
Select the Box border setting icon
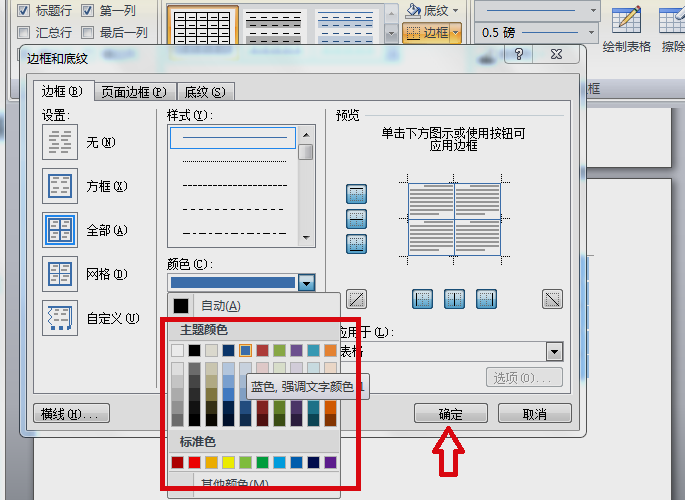60,186
